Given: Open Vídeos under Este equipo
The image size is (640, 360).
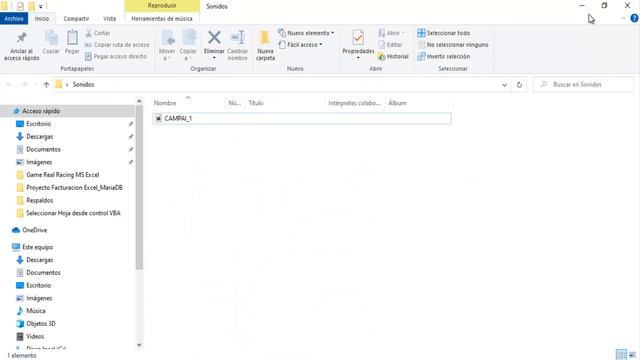Looking at the screenshot, I should pos(35,336).
